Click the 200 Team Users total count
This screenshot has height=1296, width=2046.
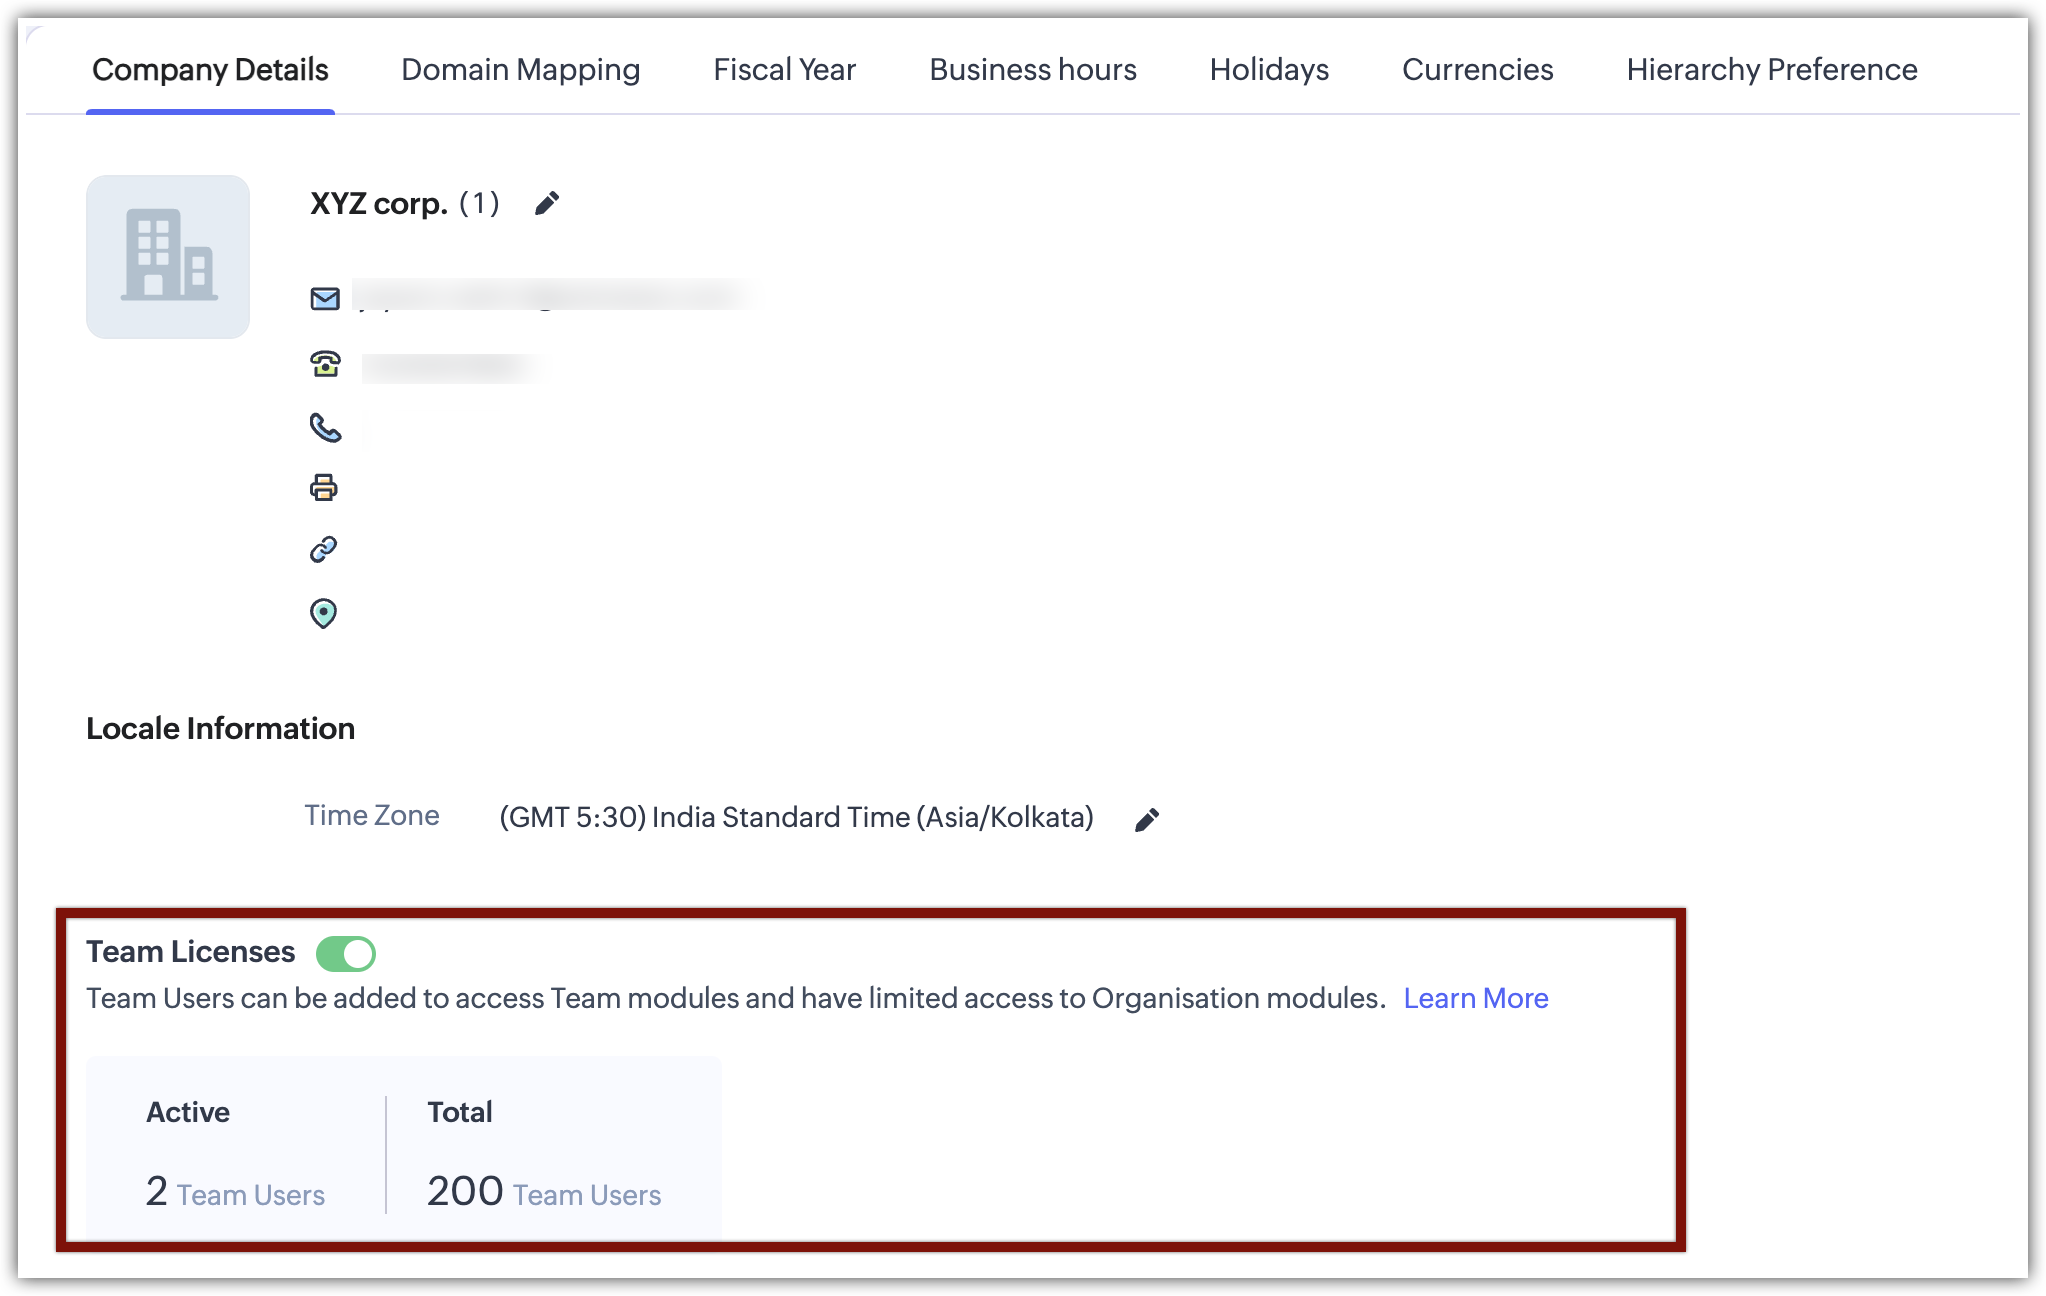pyautogui.click(x=543, y=1192)
